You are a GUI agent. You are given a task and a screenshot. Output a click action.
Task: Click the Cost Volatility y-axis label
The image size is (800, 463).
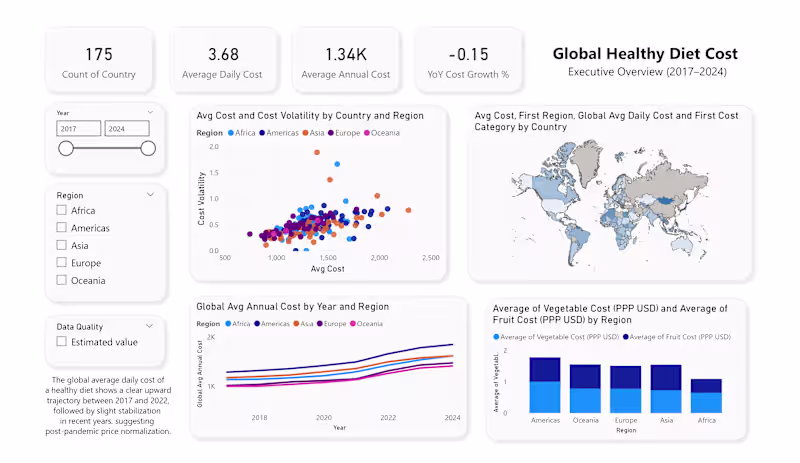tap(201, 199)
